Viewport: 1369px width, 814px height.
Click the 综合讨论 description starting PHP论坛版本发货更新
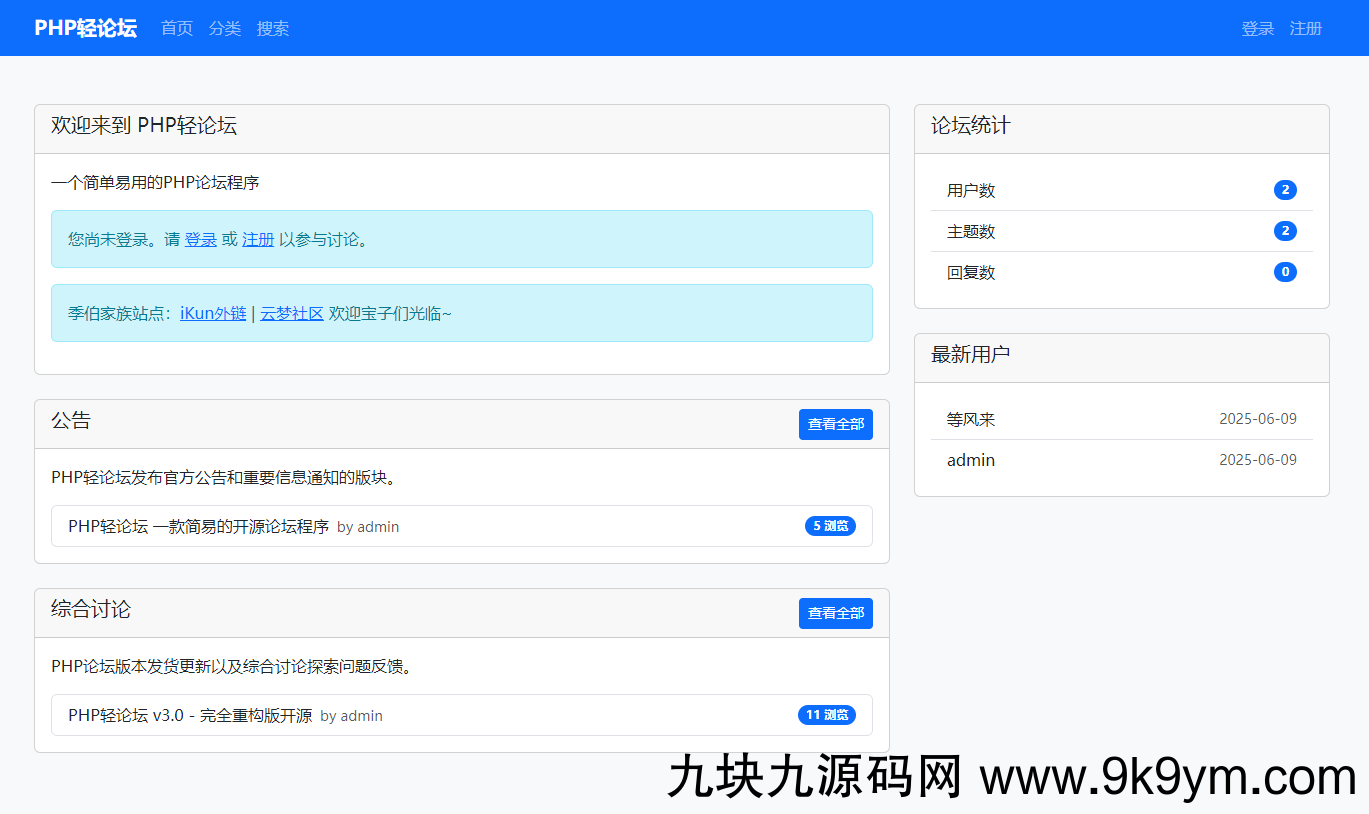coord(231,666)
